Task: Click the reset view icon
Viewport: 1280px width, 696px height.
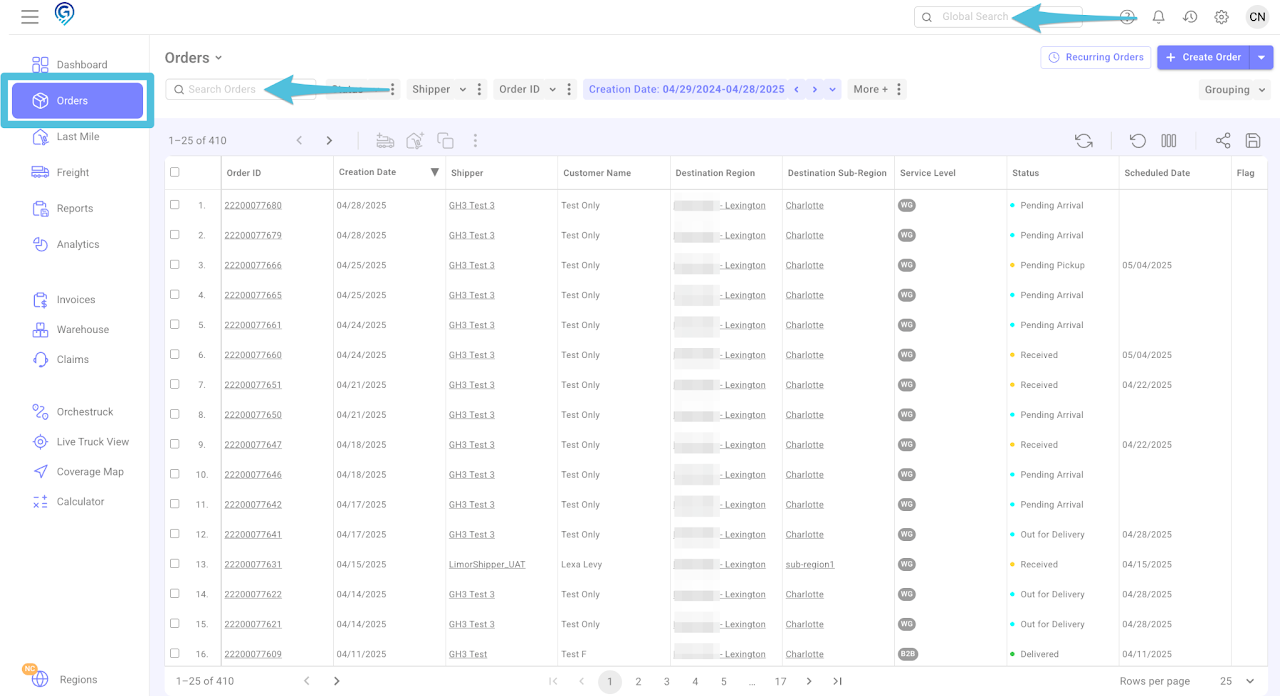Action: 1137,141
